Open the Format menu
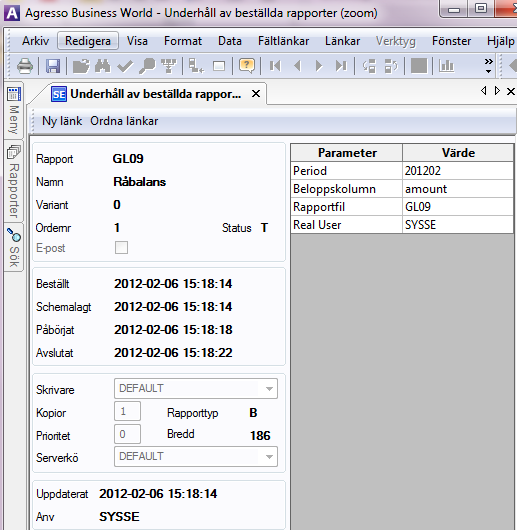This screenshot has height=530, width=517. click(183, 41)
